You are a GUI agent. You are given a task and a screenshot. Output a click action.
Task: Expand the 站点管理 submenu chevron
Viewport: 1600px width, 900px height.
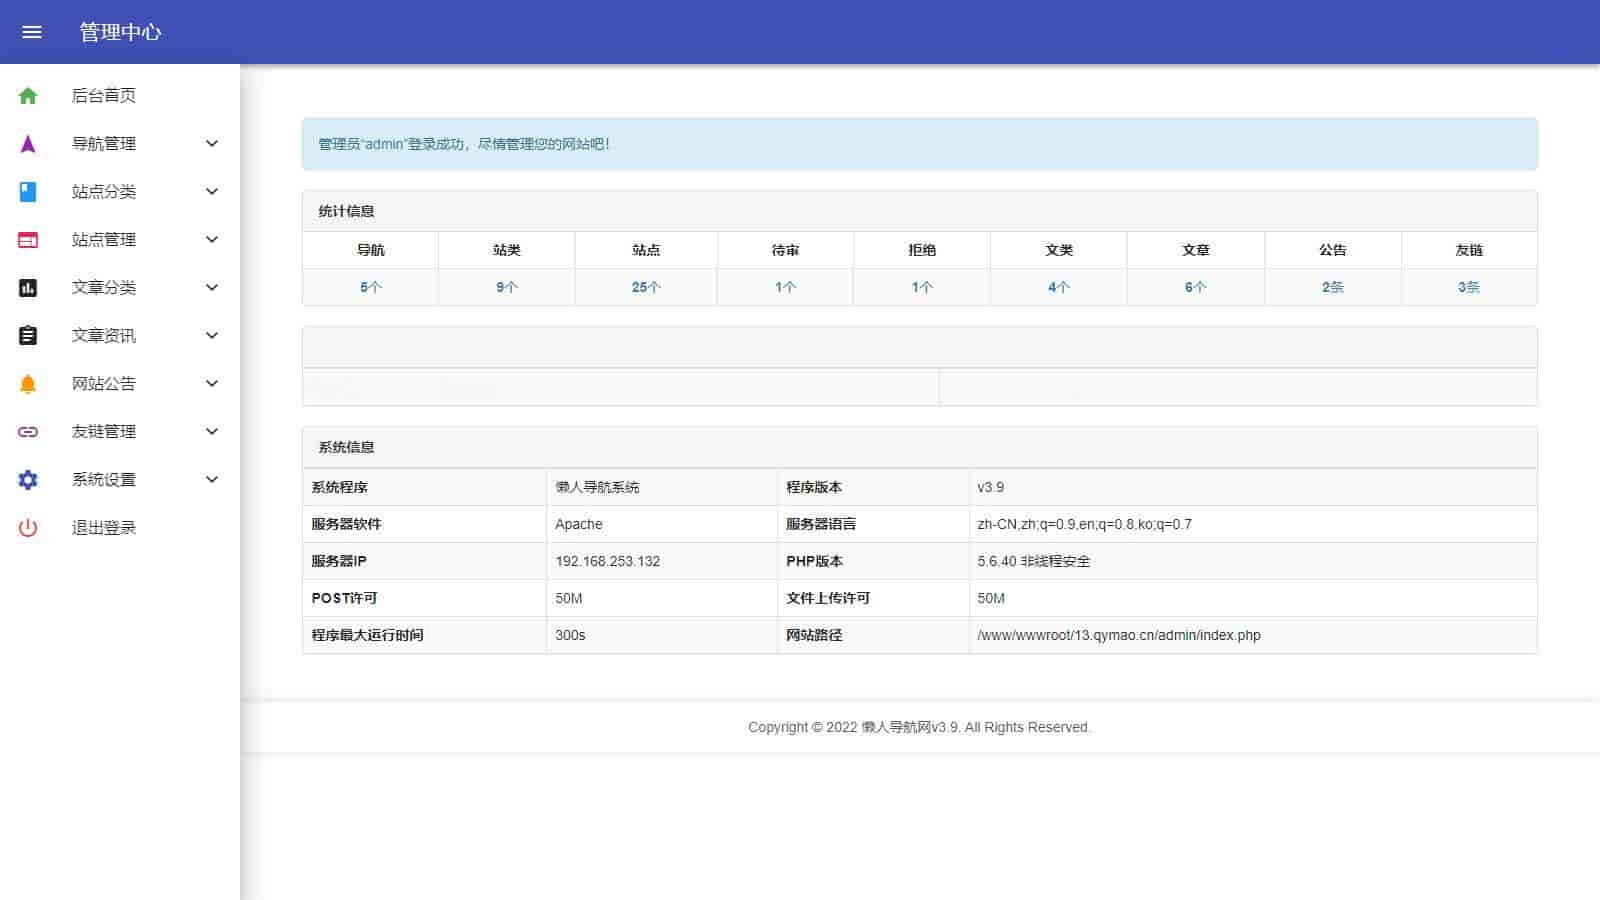pyautogui.click(x=212, y=240)
